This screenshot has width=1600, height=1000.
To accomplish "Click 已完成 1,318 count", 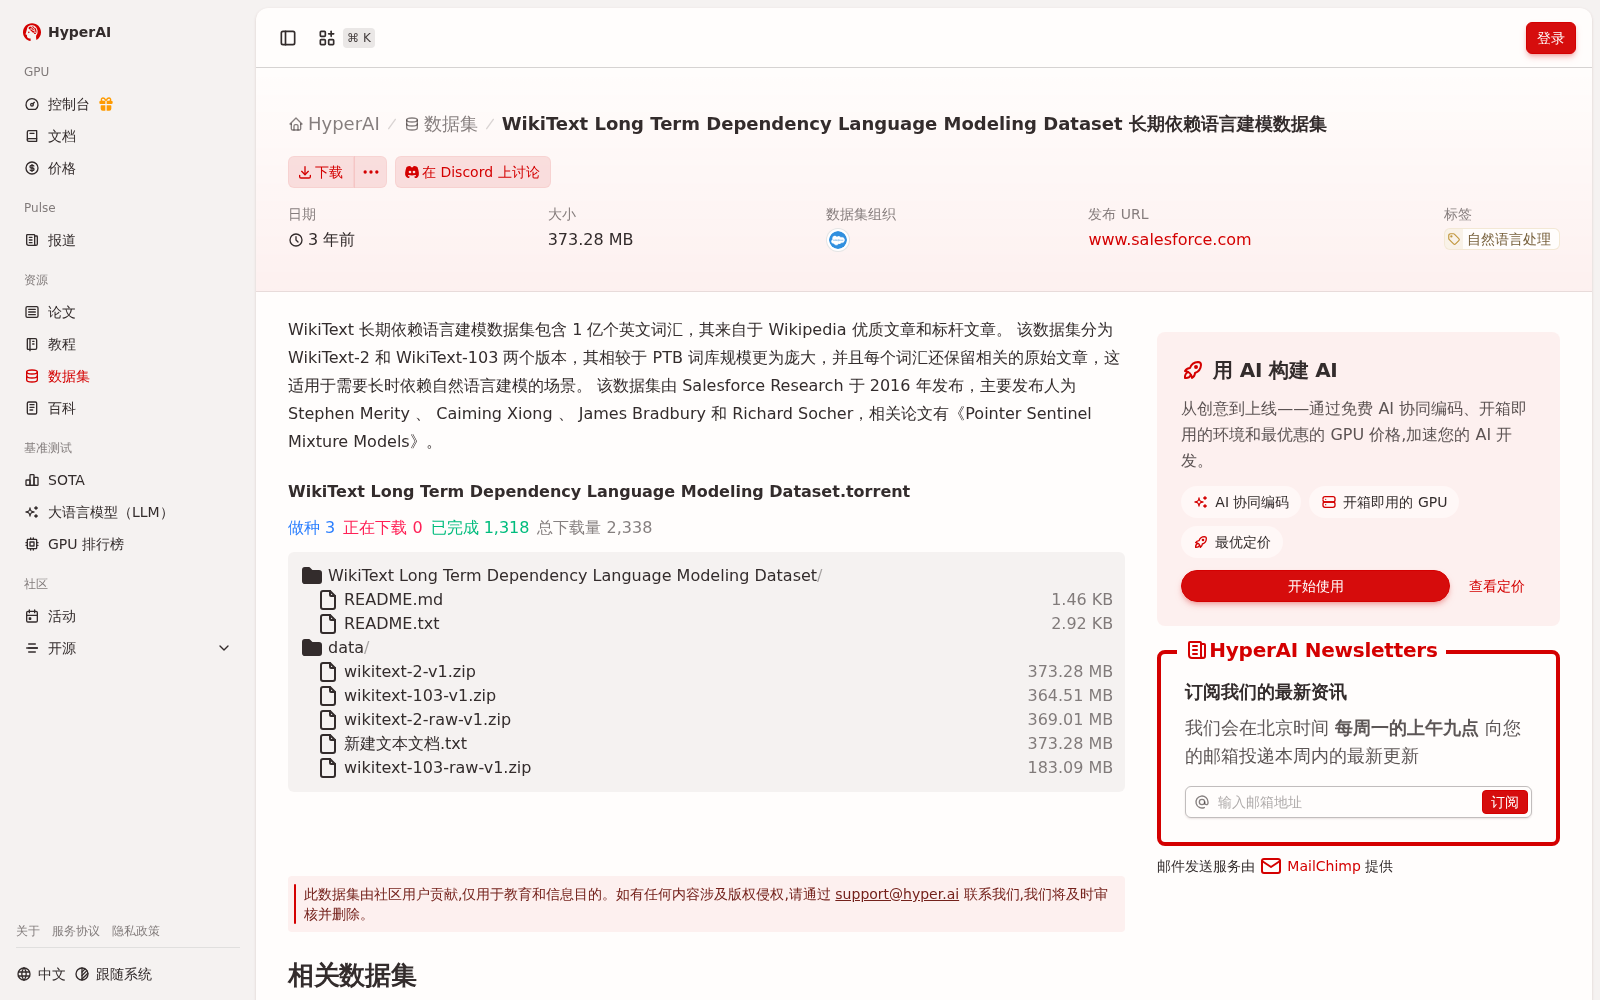I will click(x=480, y=528).
